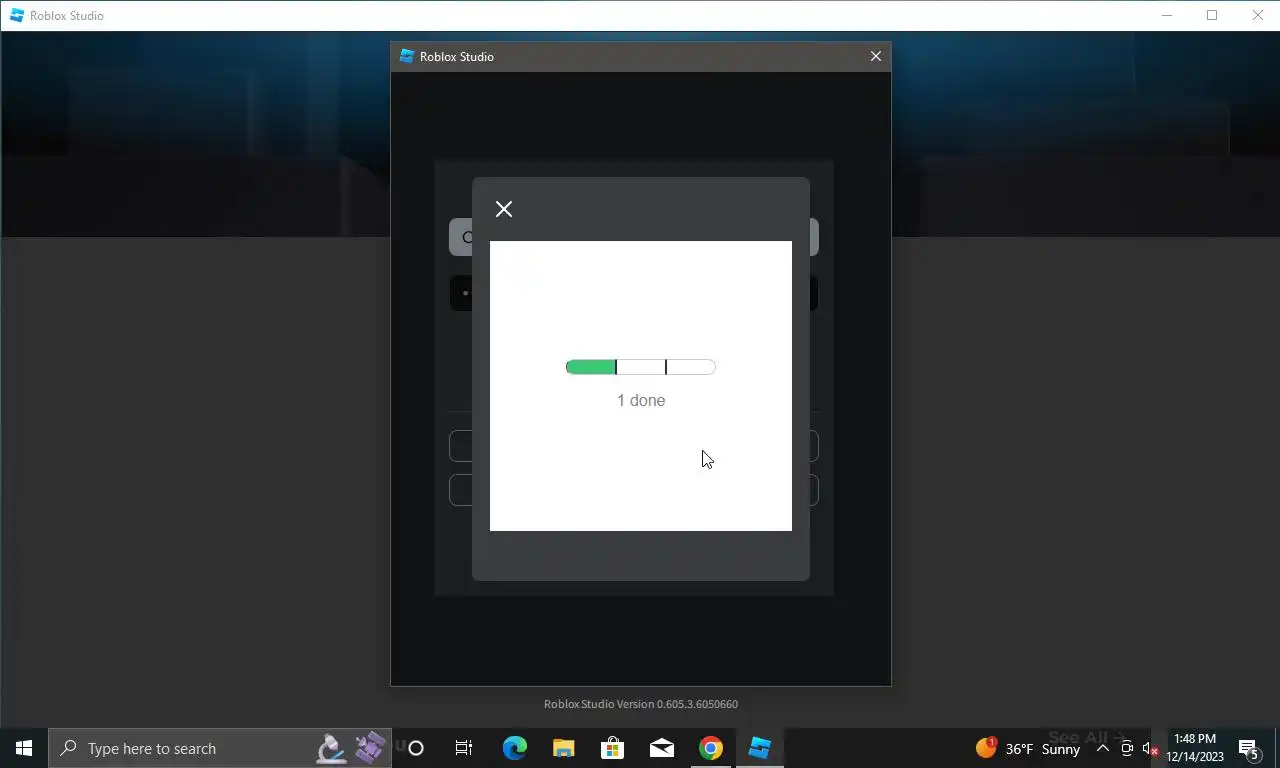1280x768 pixels.
Task: Maximize the main Roblox Studio window
Action: [1212, 15]
